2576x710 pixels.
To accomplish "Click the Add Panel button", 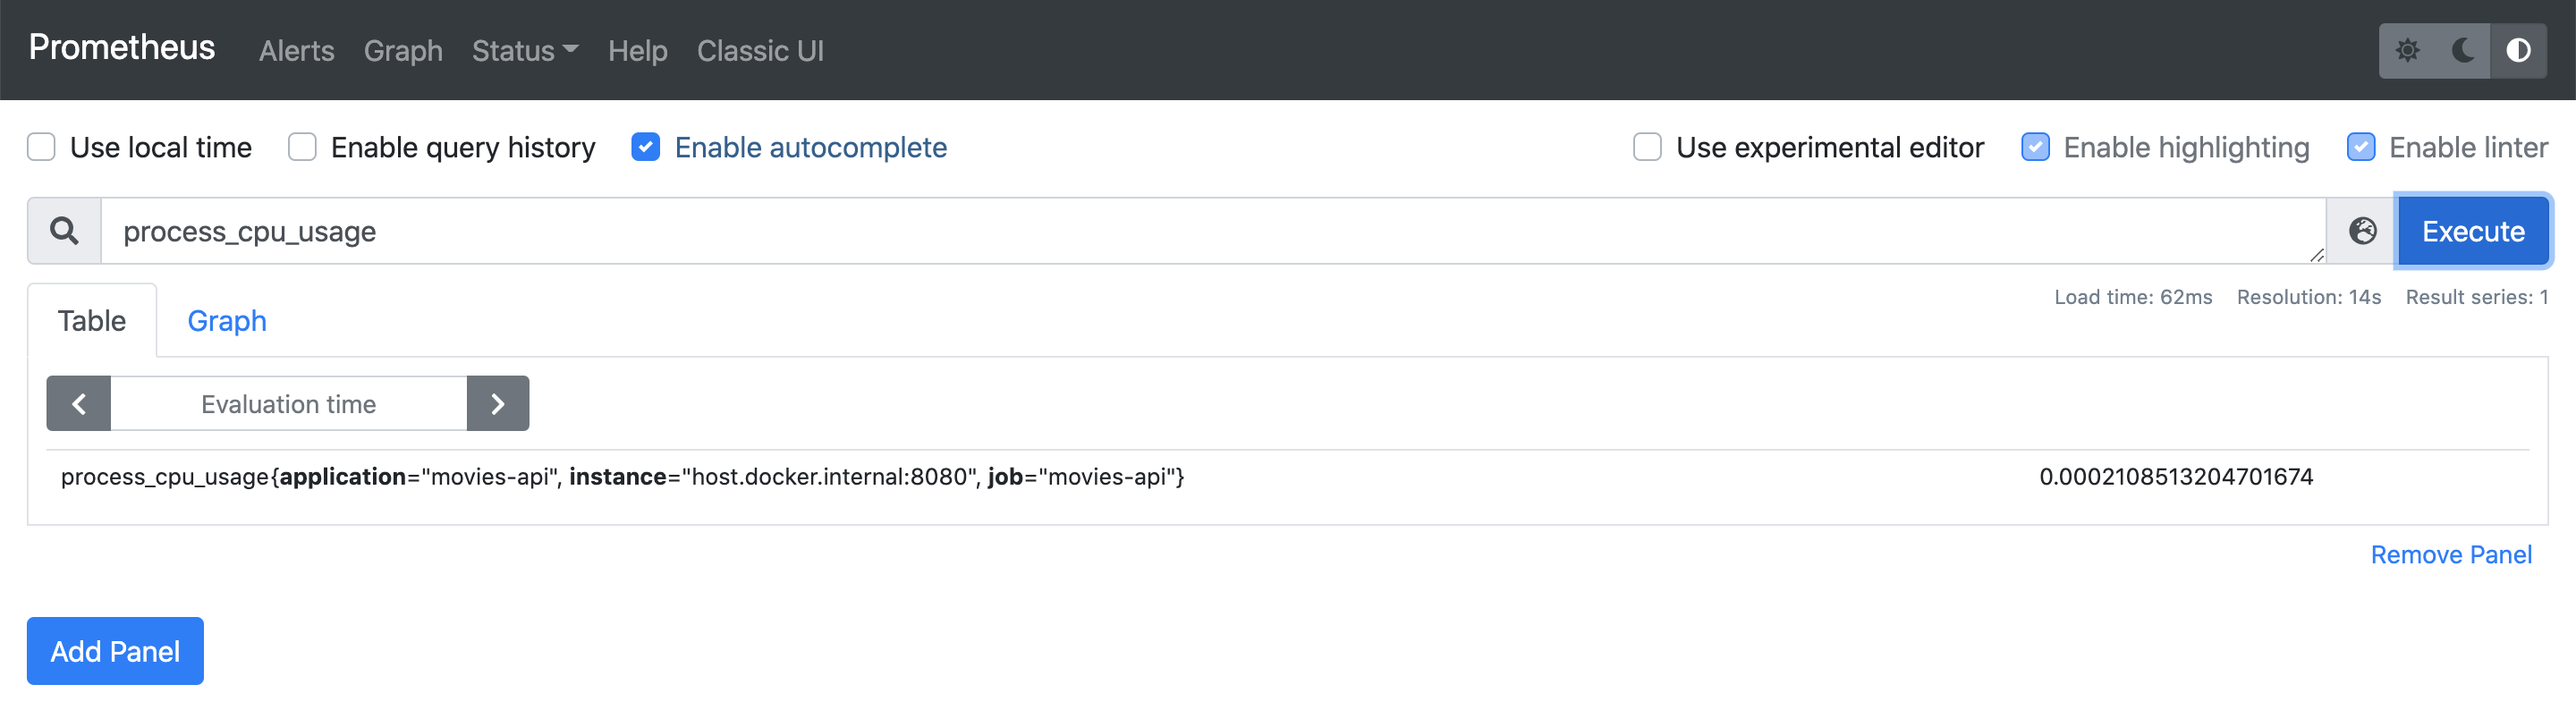I will 115,651.
